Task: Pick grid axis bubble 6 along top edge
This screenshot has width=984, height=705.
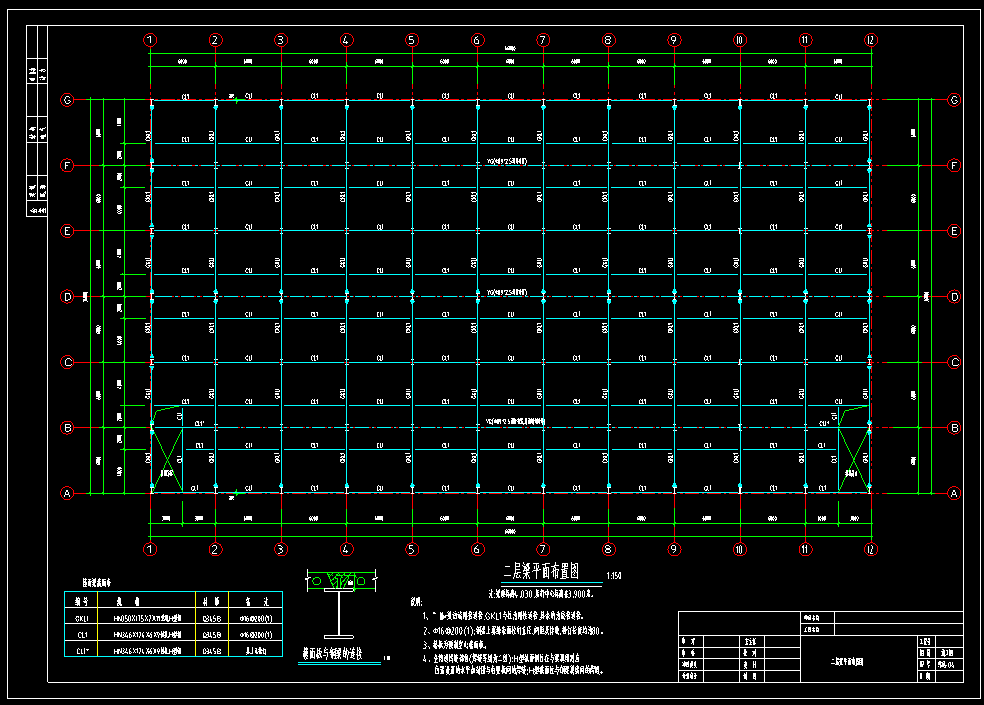Action: pyautogui.click(x=477, y=40)
